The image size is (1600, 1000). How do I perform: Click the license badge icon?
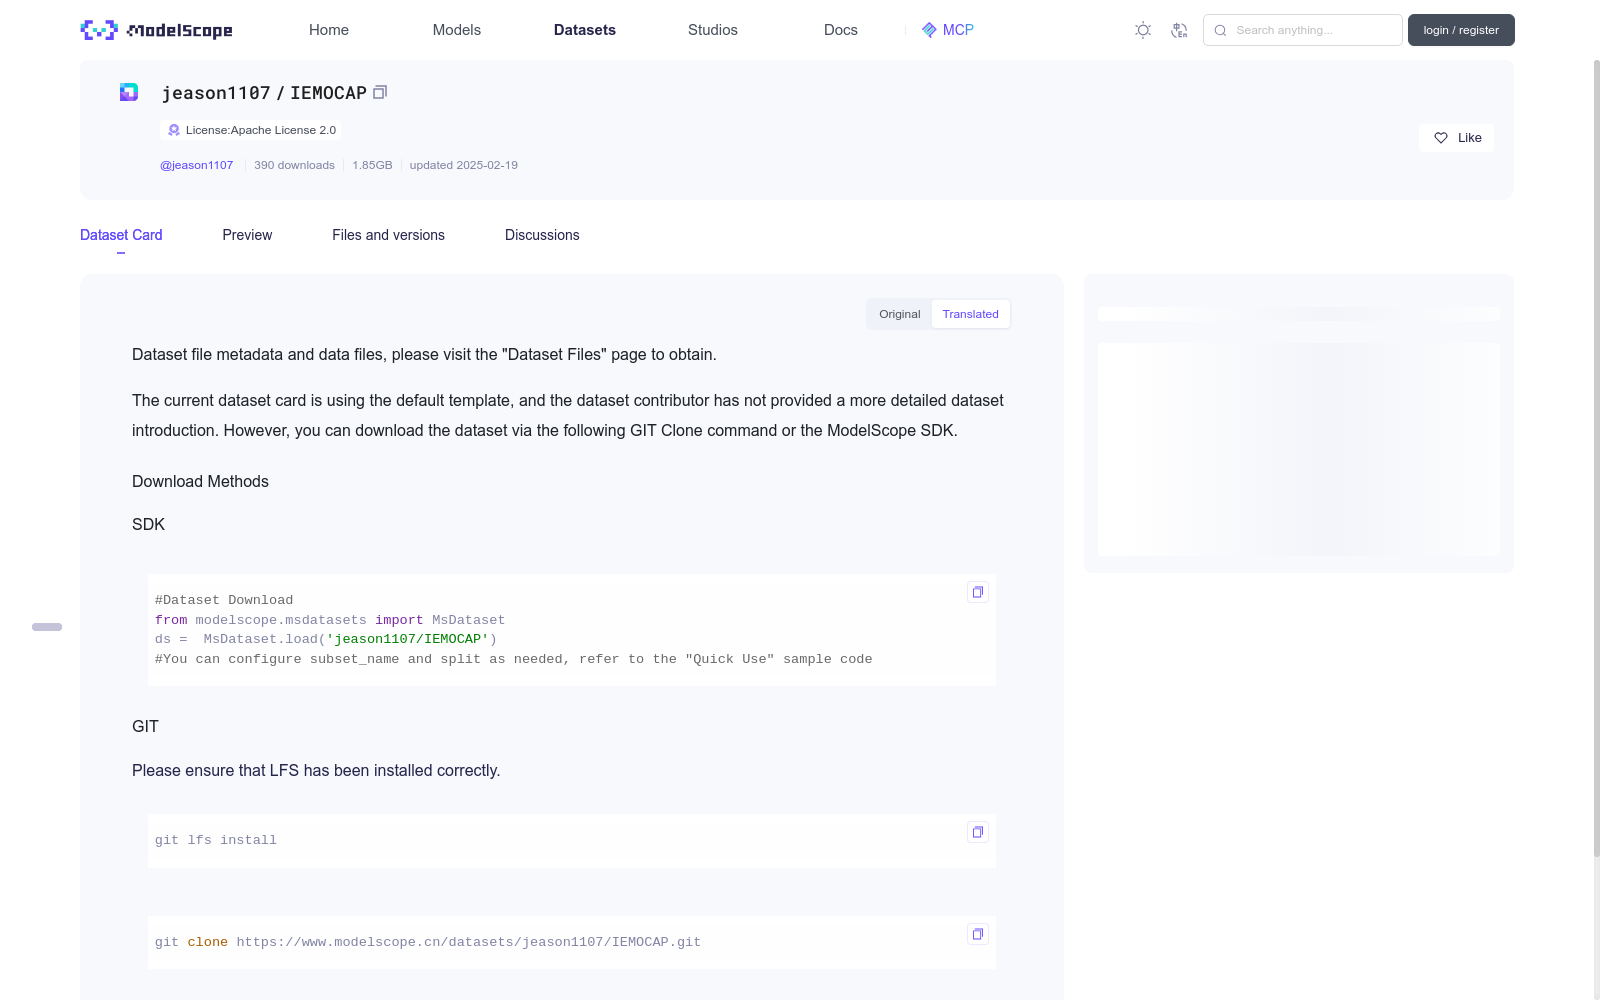pos(174,130)
